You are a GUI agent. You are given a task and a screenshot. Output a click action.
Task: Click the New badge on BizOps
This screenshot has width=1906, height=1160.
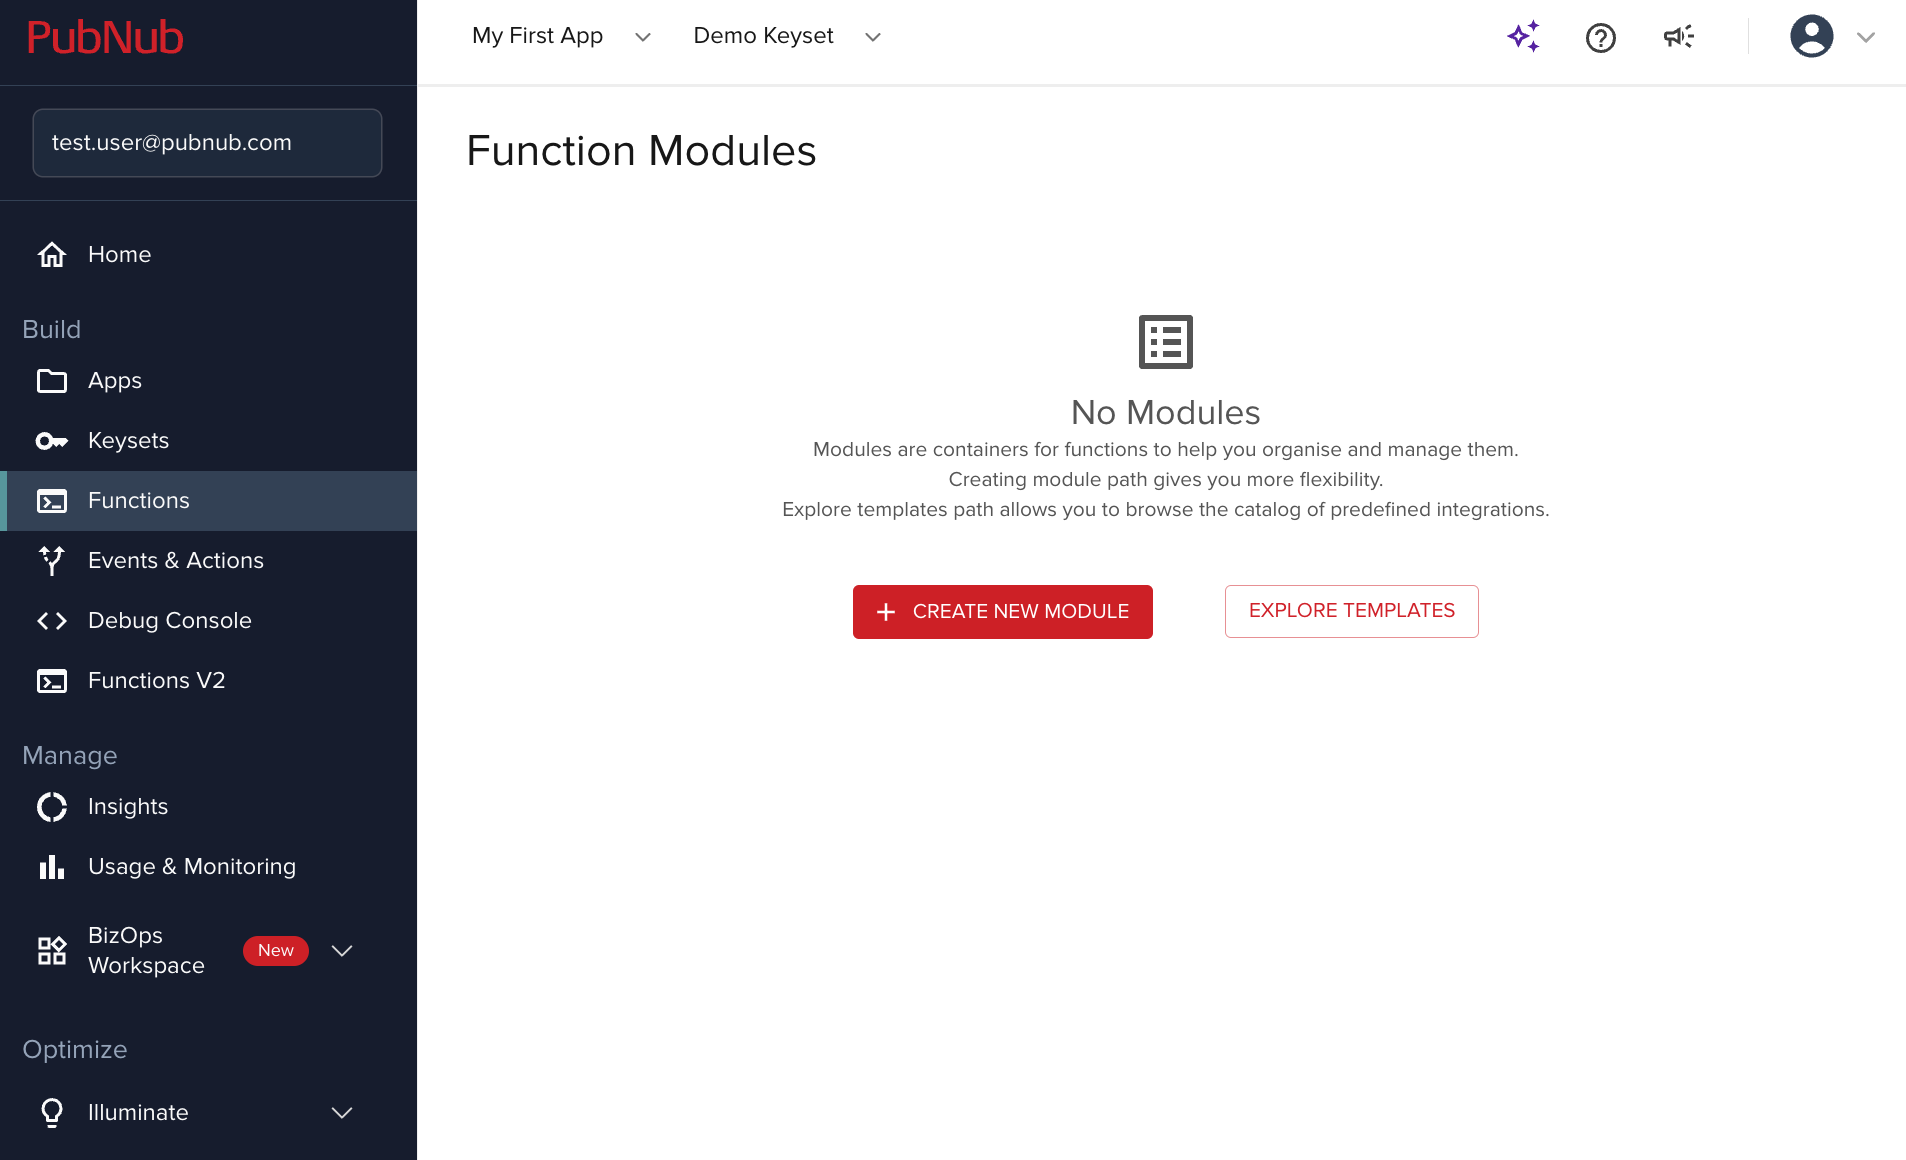coord(276,951)
